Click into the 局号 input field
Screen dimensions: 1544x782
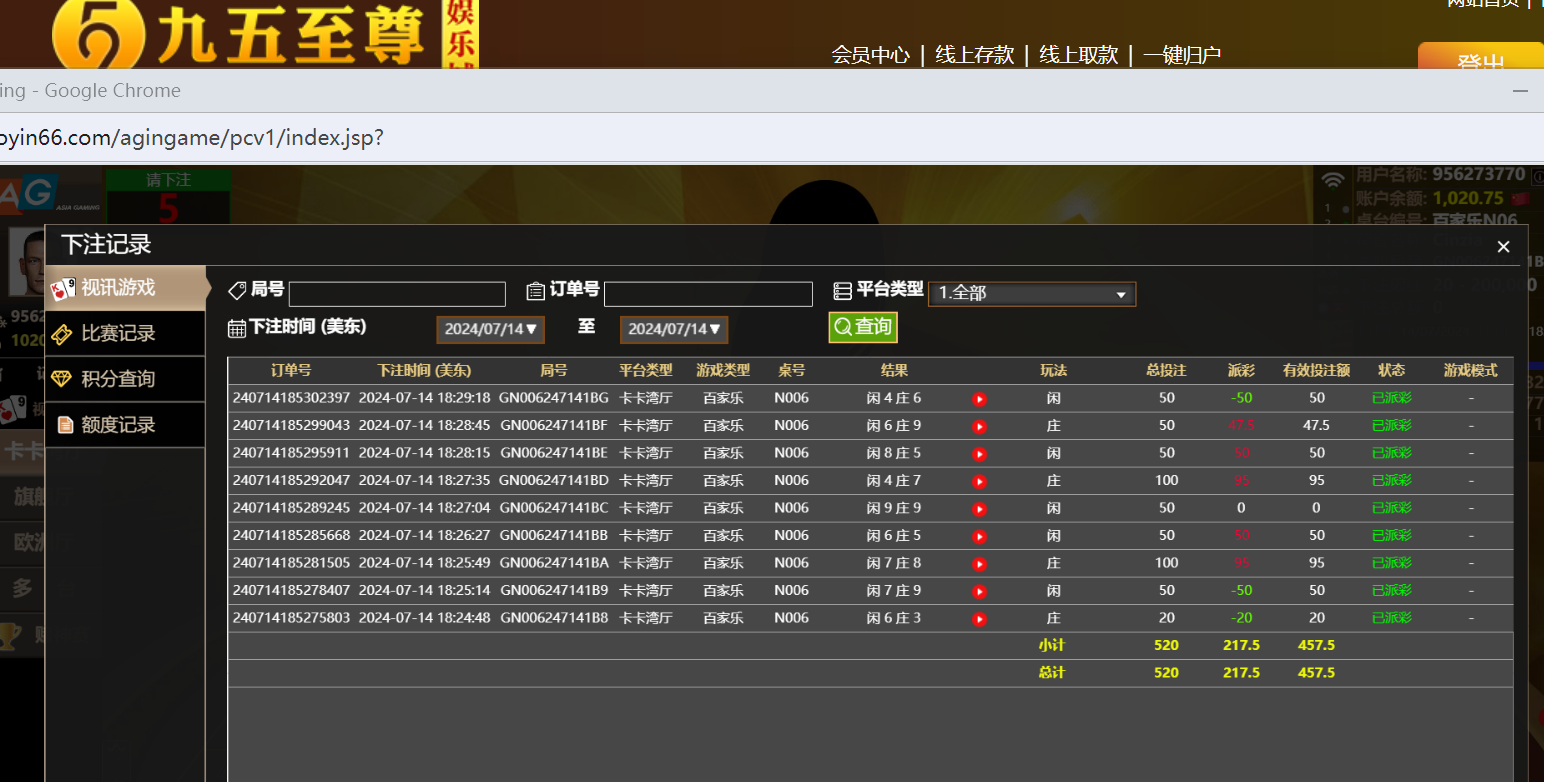coord(397,294)
